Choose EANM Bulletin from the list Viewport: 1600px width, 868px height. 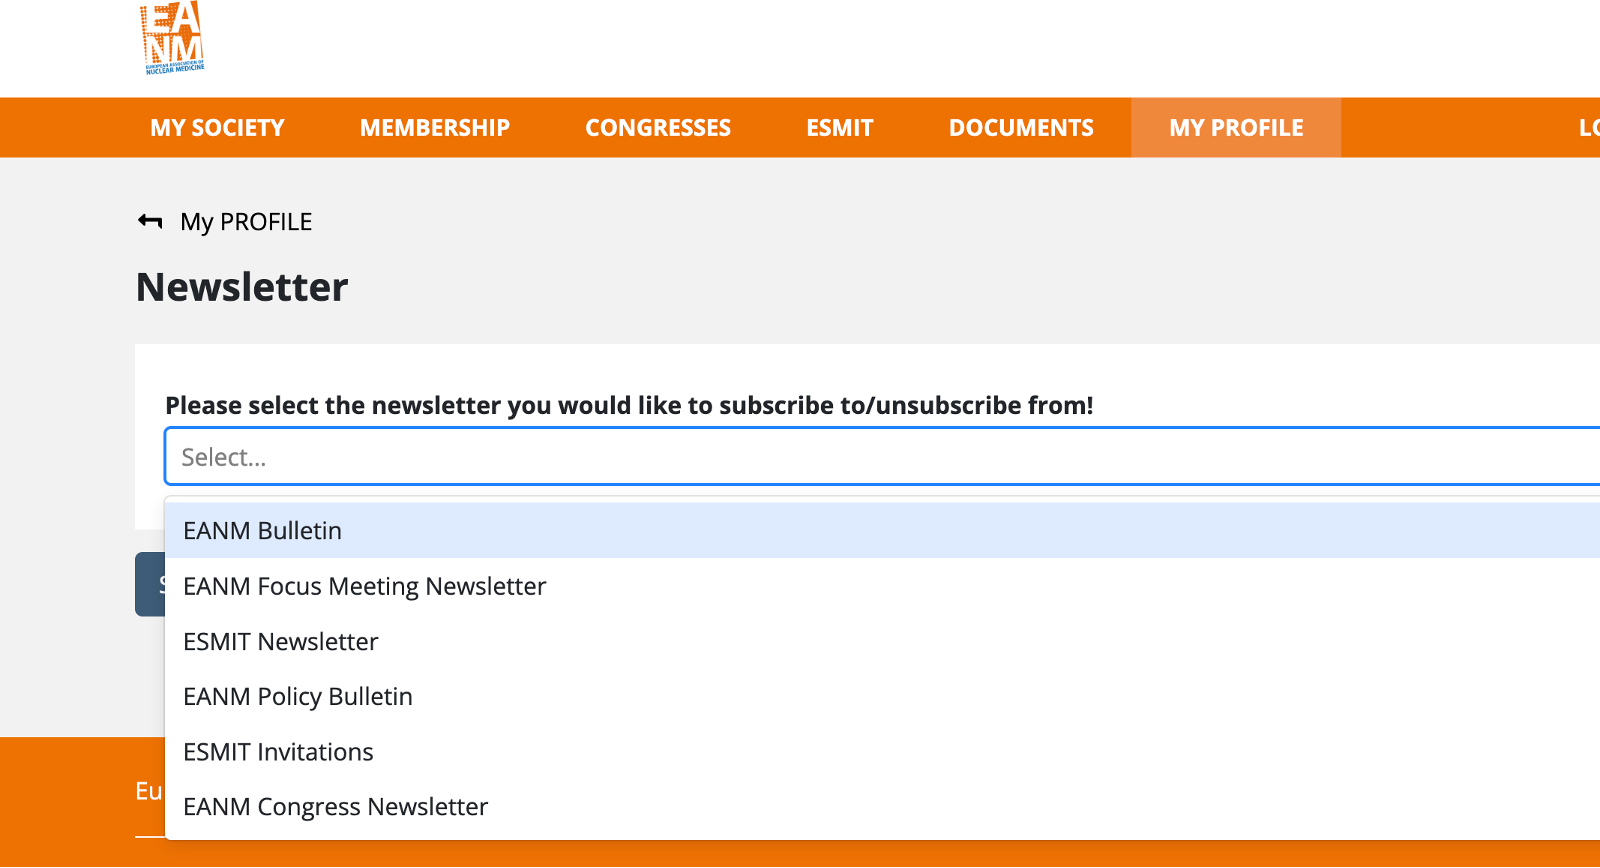pyautogui.click(x=263, y=531)
